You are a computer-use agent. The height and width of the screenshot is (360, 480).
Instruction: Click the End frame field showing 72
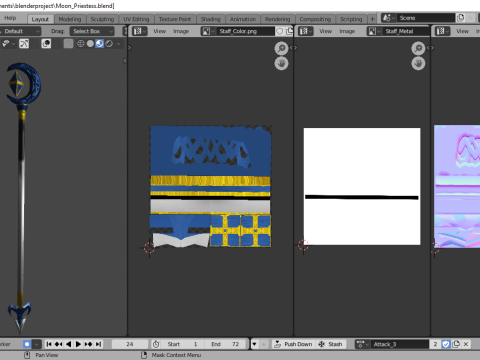click(225, 344)
